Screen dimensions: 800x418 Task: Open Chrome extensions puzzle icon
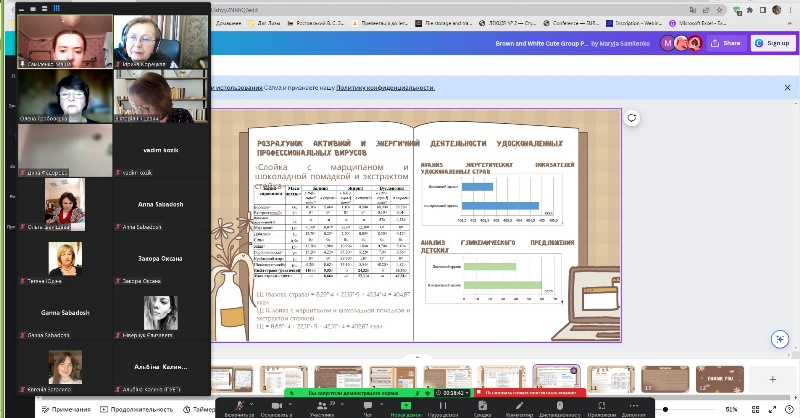click(750, 10)
